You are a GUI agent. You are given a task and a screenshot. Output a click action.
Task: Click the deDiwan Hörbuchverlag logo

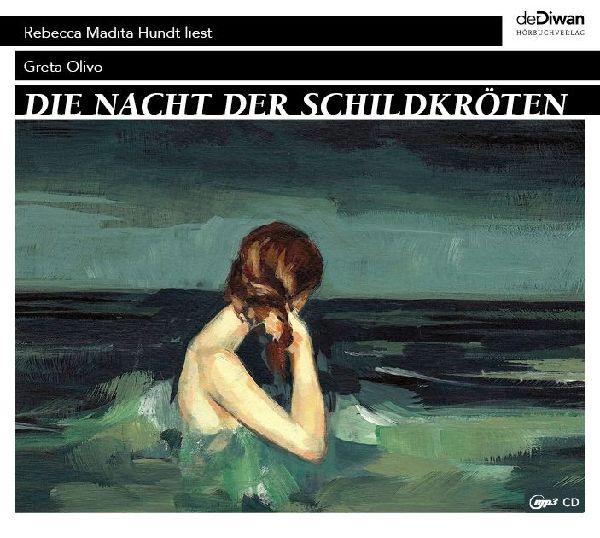pos(550,24)
